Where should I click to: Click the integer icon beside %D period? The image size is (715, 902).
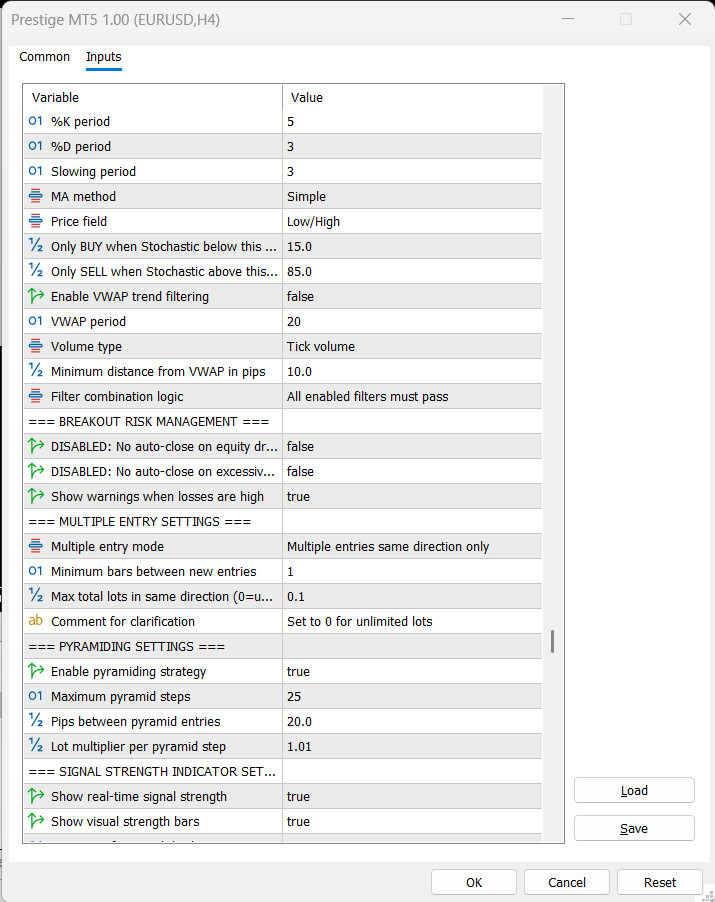pos(36,146)
